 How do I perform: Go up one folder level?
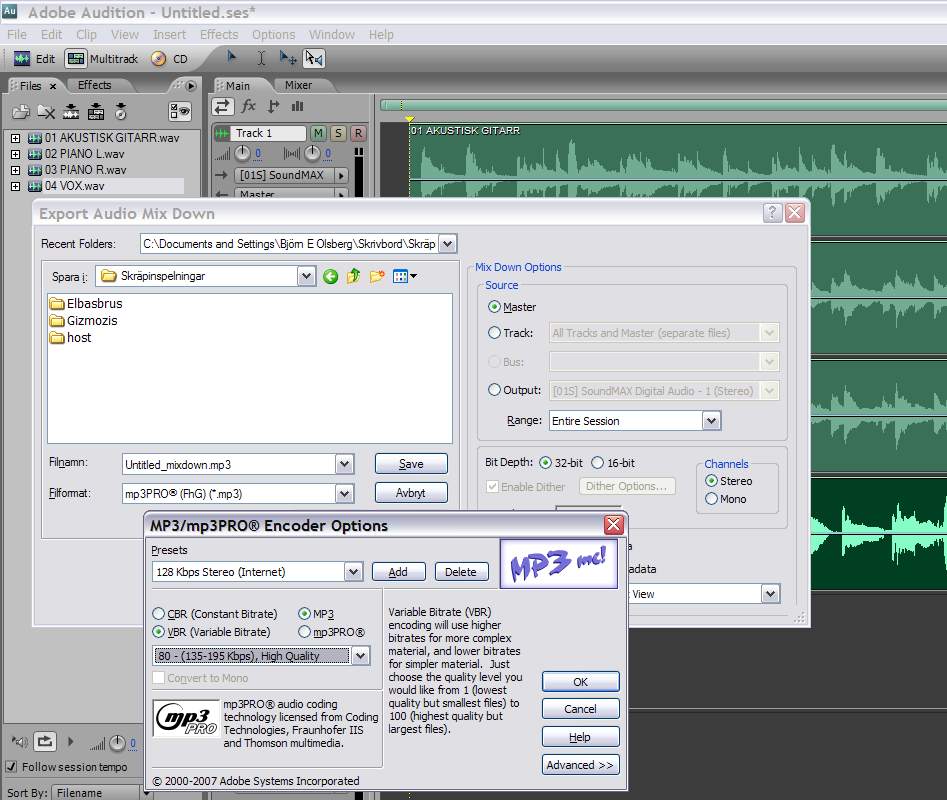(353, 277)
